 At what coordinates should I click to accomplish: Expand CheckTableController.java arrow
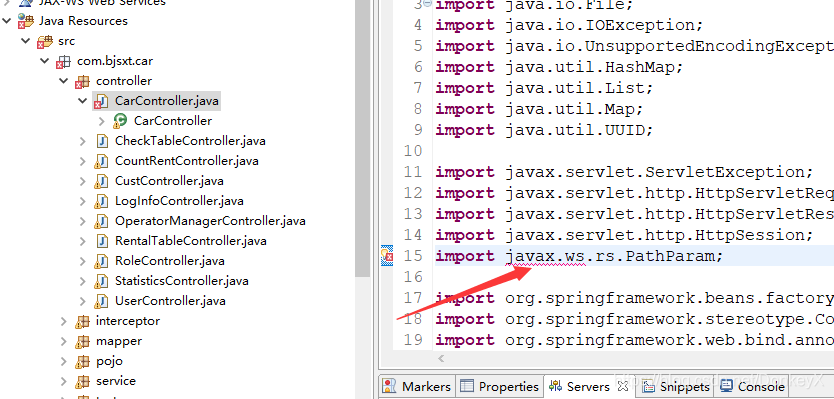[x=82, y=141]
